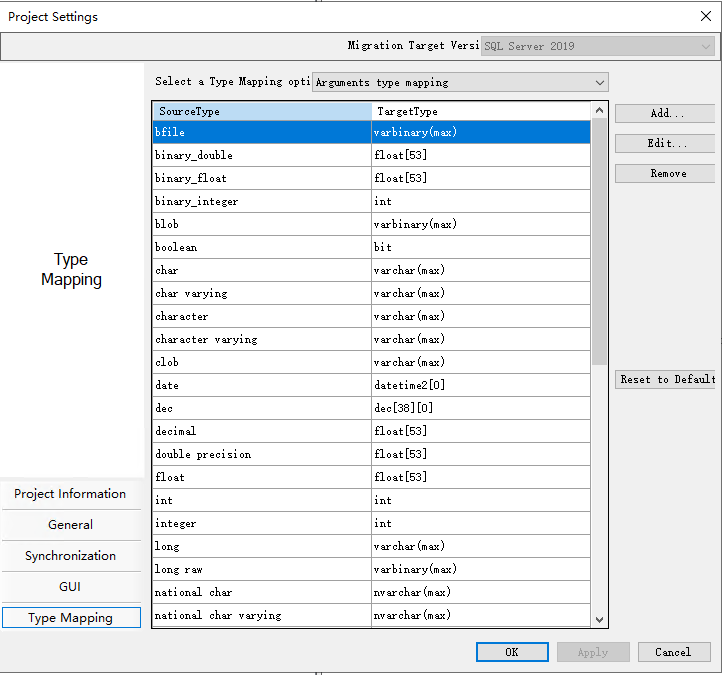Click the Apply button
The height and width of the screenshot is (675, 722).
(x=593, y=652)
